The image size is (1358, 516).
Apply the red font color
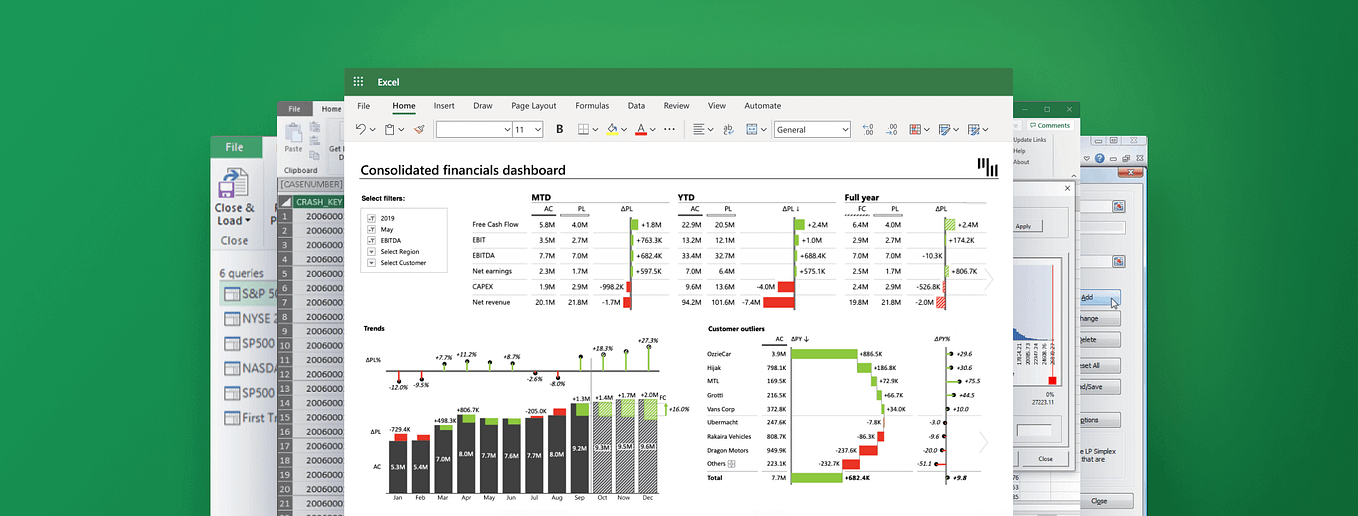pos(641,129)
